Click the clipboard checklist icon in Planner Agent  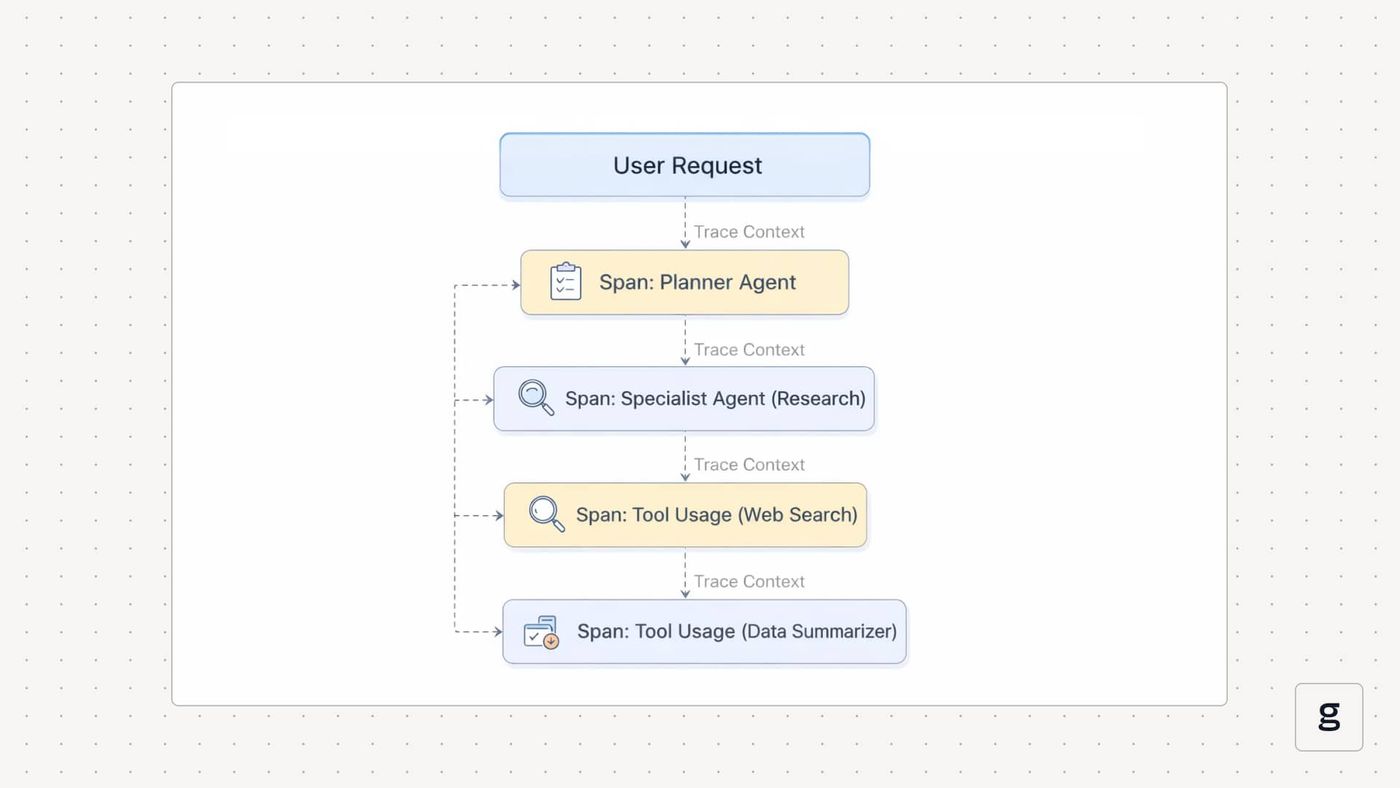tap(565, 281)
